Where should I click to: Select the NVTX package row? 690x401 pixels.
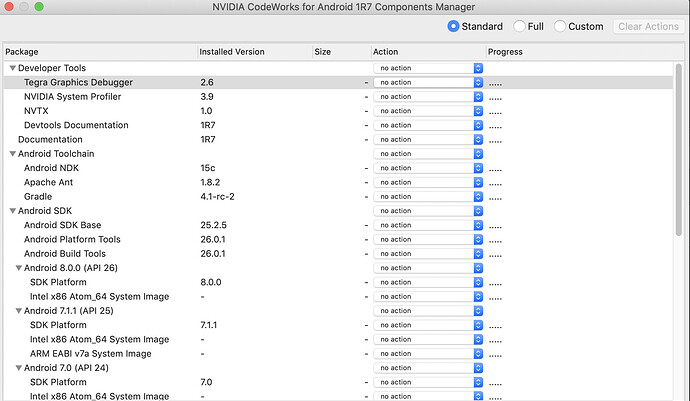click(338, 111)
